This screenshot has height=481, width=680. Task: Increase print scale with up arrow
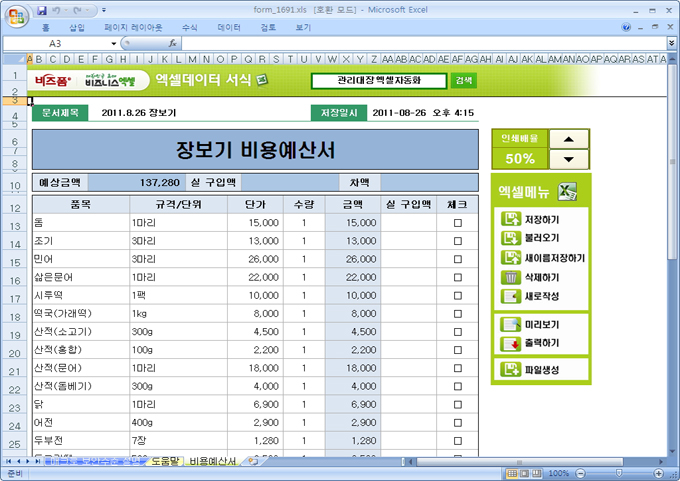click(x=569, y=140)
